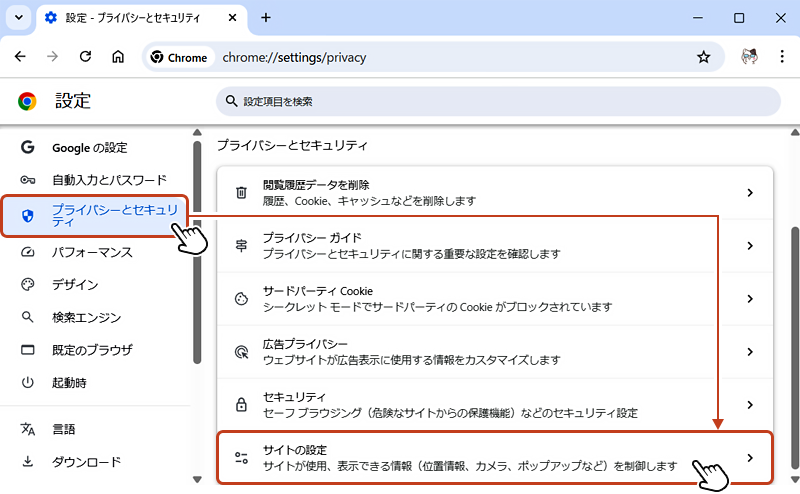800x494 pixels.
Task: Open デザイン in sidebar
Action: point(95,284)
